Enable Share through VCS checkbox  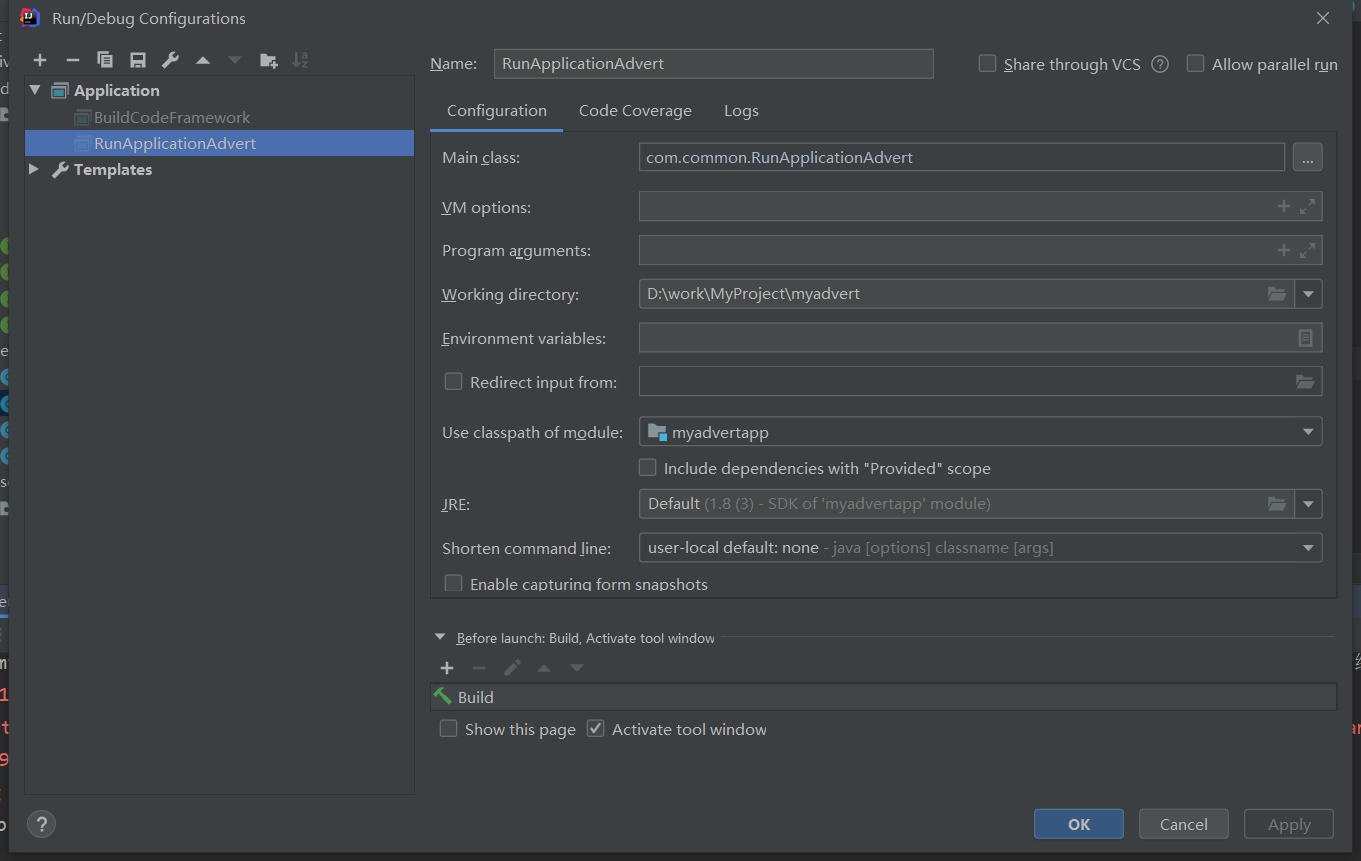[987, 64]
